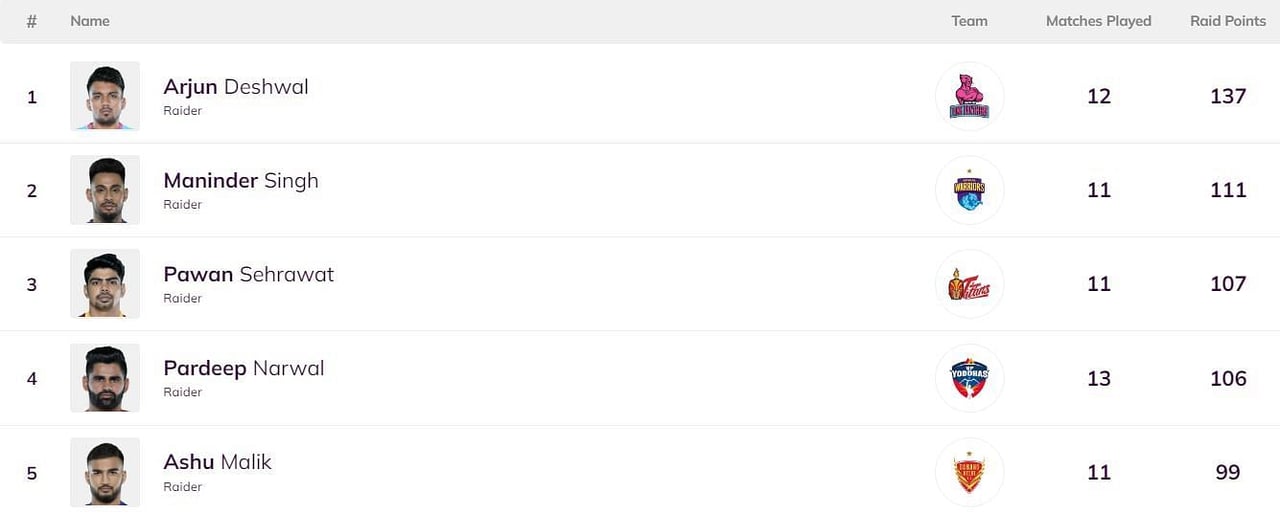Click UP Yoddhas team logo

coord(969,378)
